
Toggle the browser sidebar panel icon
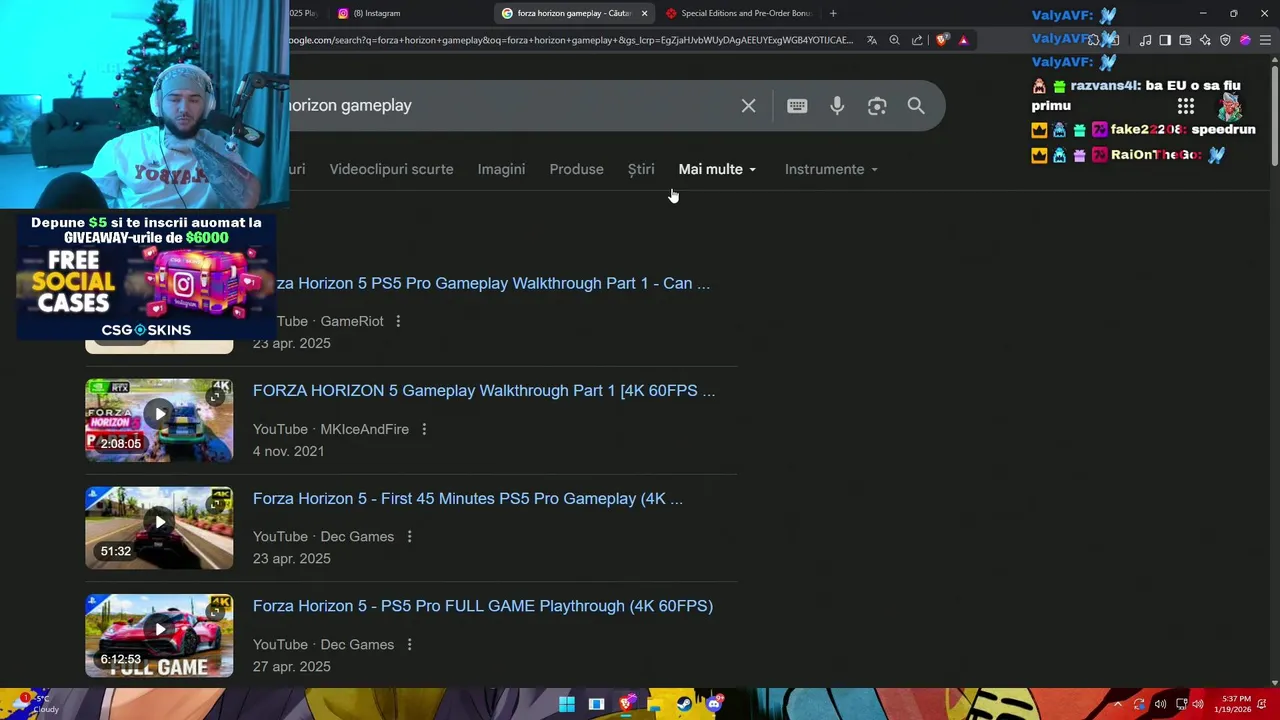click(x=1165, y=40)
